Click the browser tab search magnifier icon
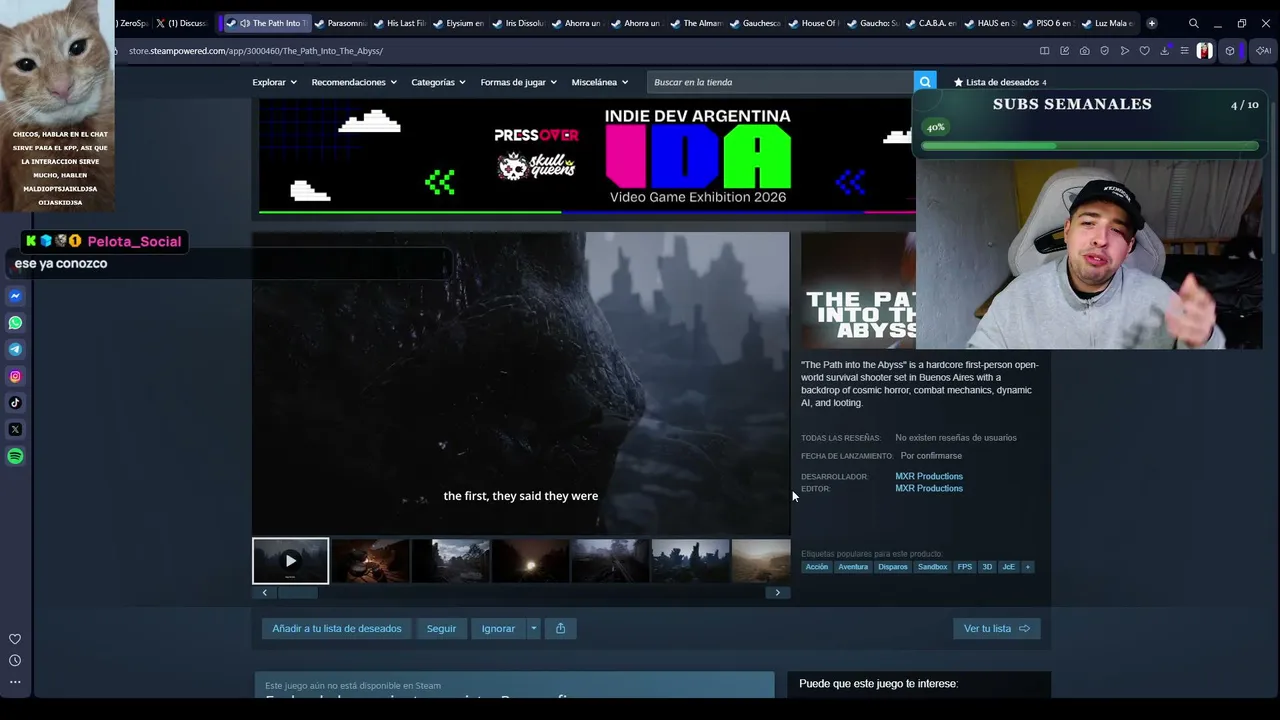The image size is (1280, 720). pos(1193,23)
